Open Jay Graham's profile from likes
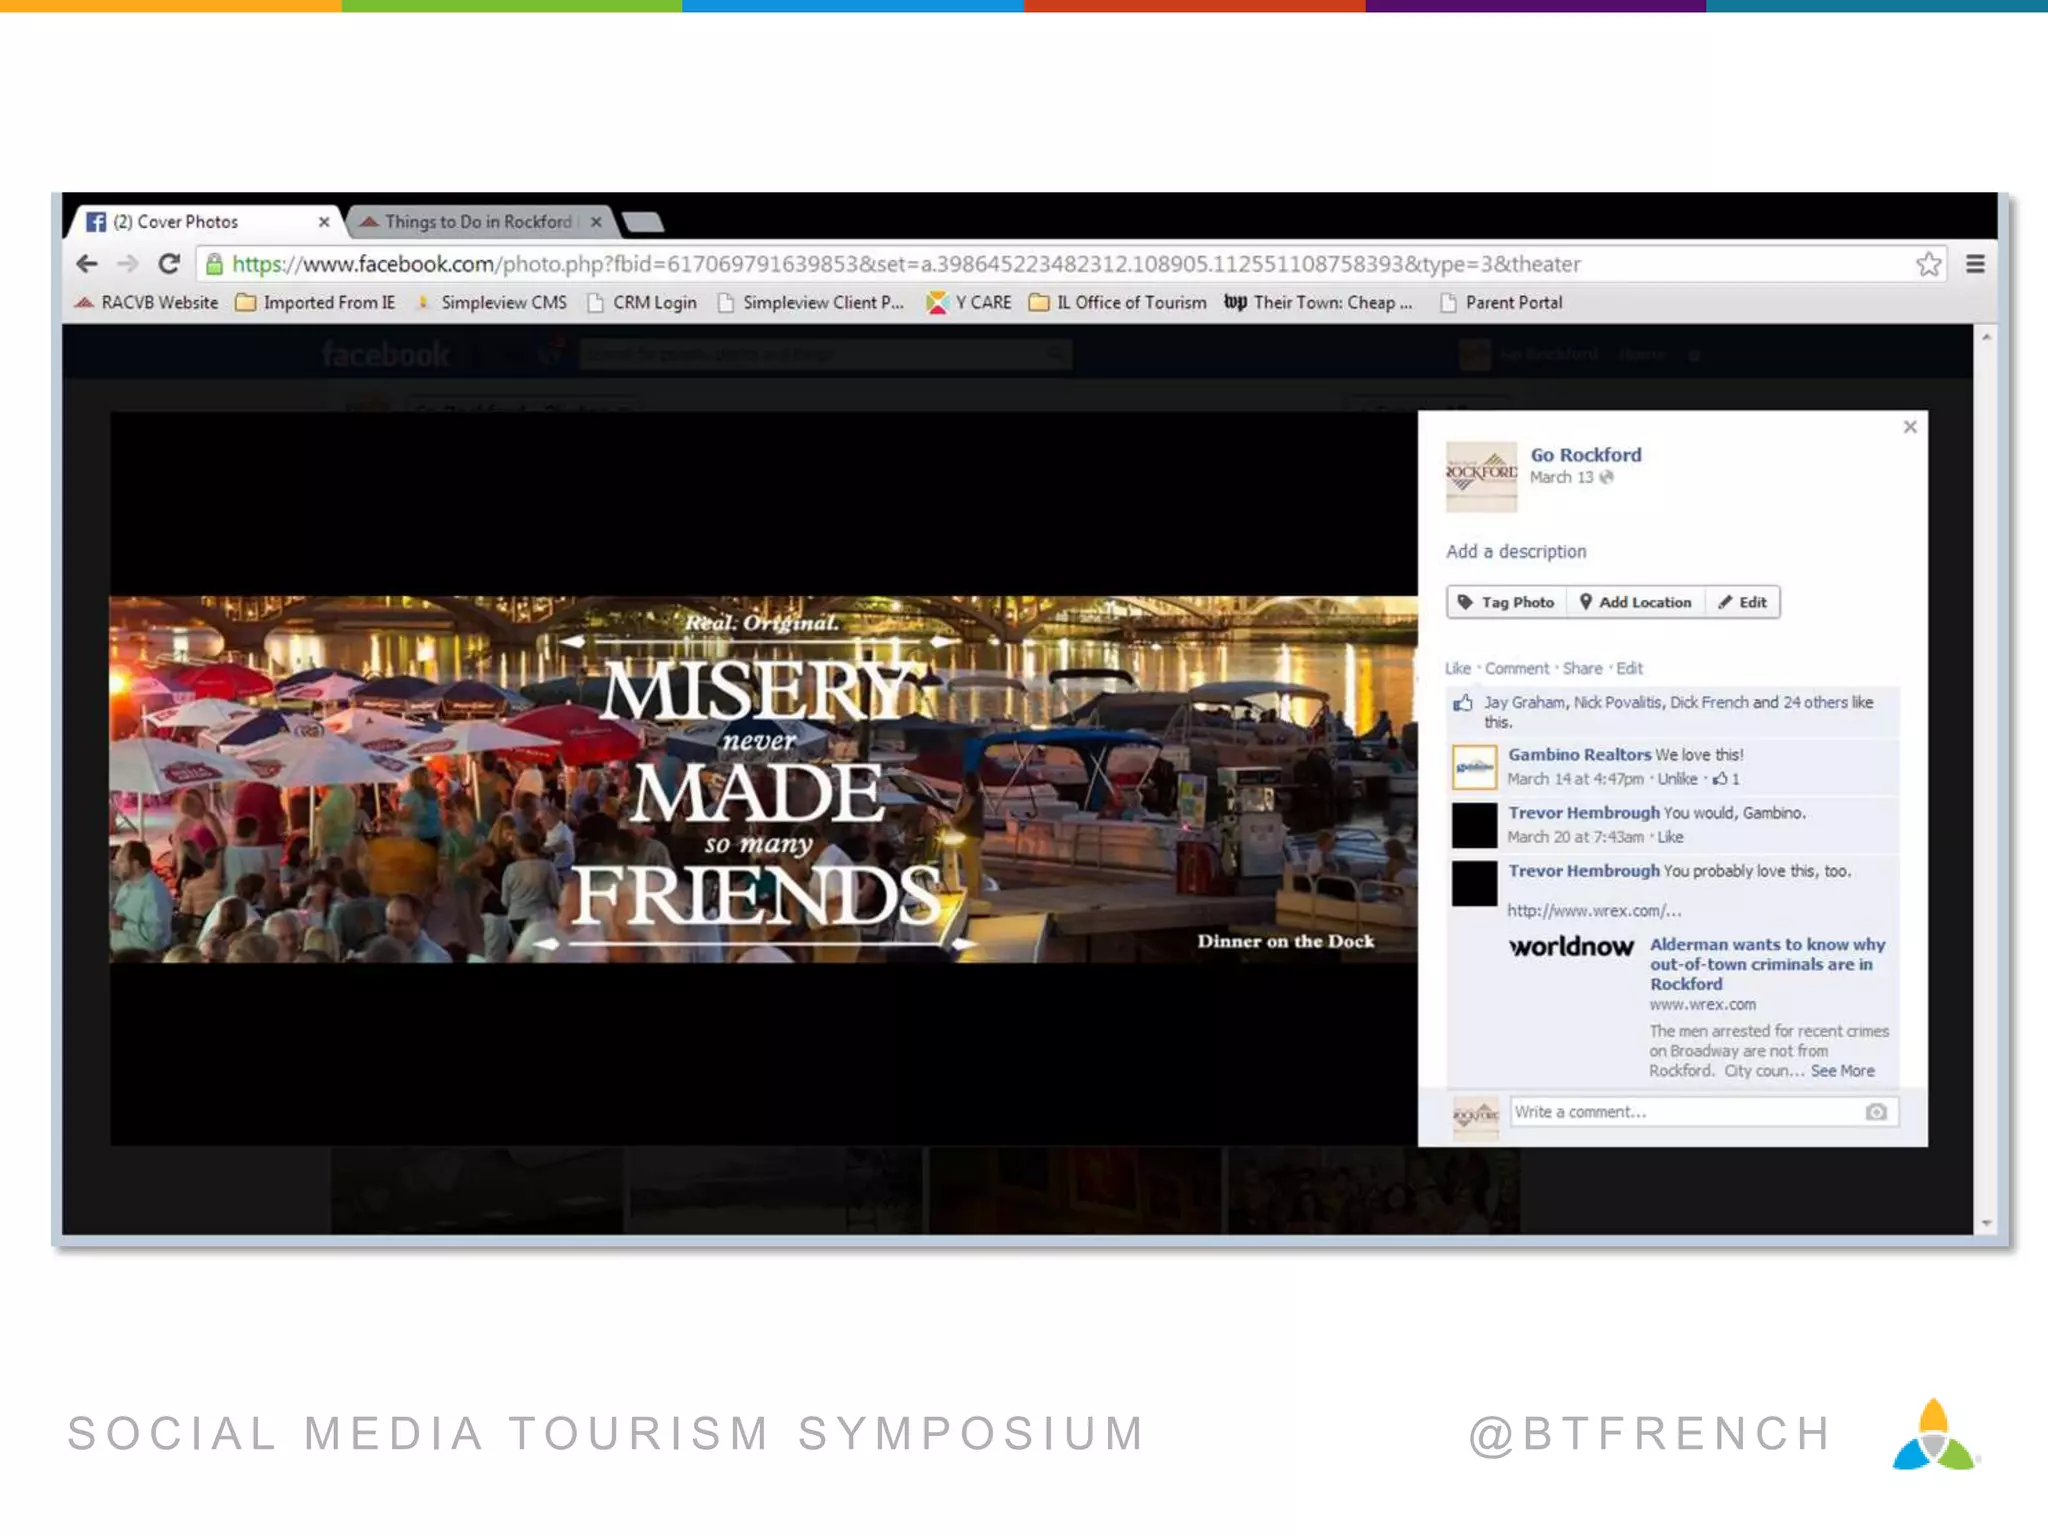This screenshot has width=2048, height=1536. [1525, 702]
